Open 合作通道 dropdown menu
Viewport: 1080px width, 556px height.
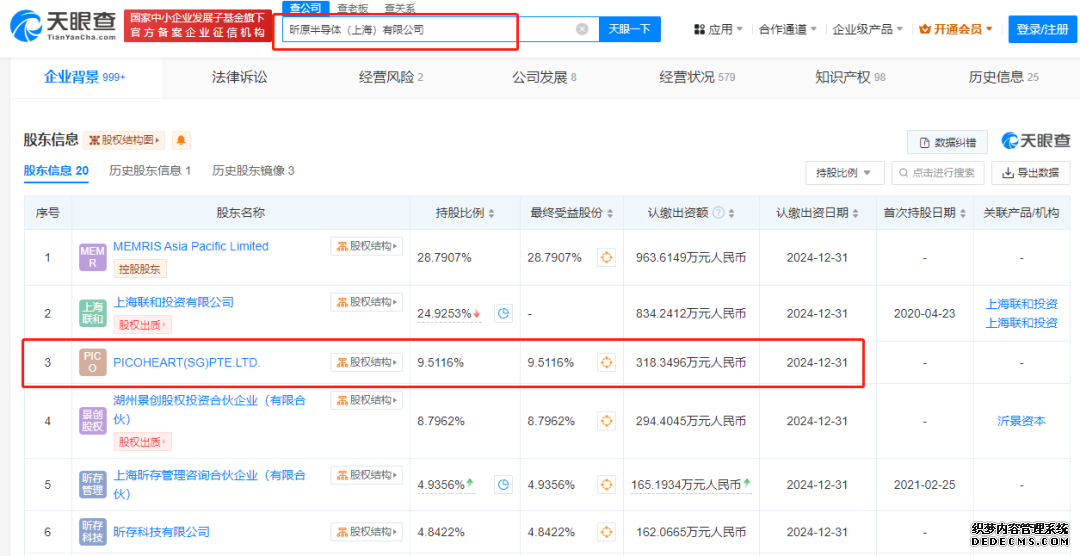pyautogui.click(x=788, y=30)
